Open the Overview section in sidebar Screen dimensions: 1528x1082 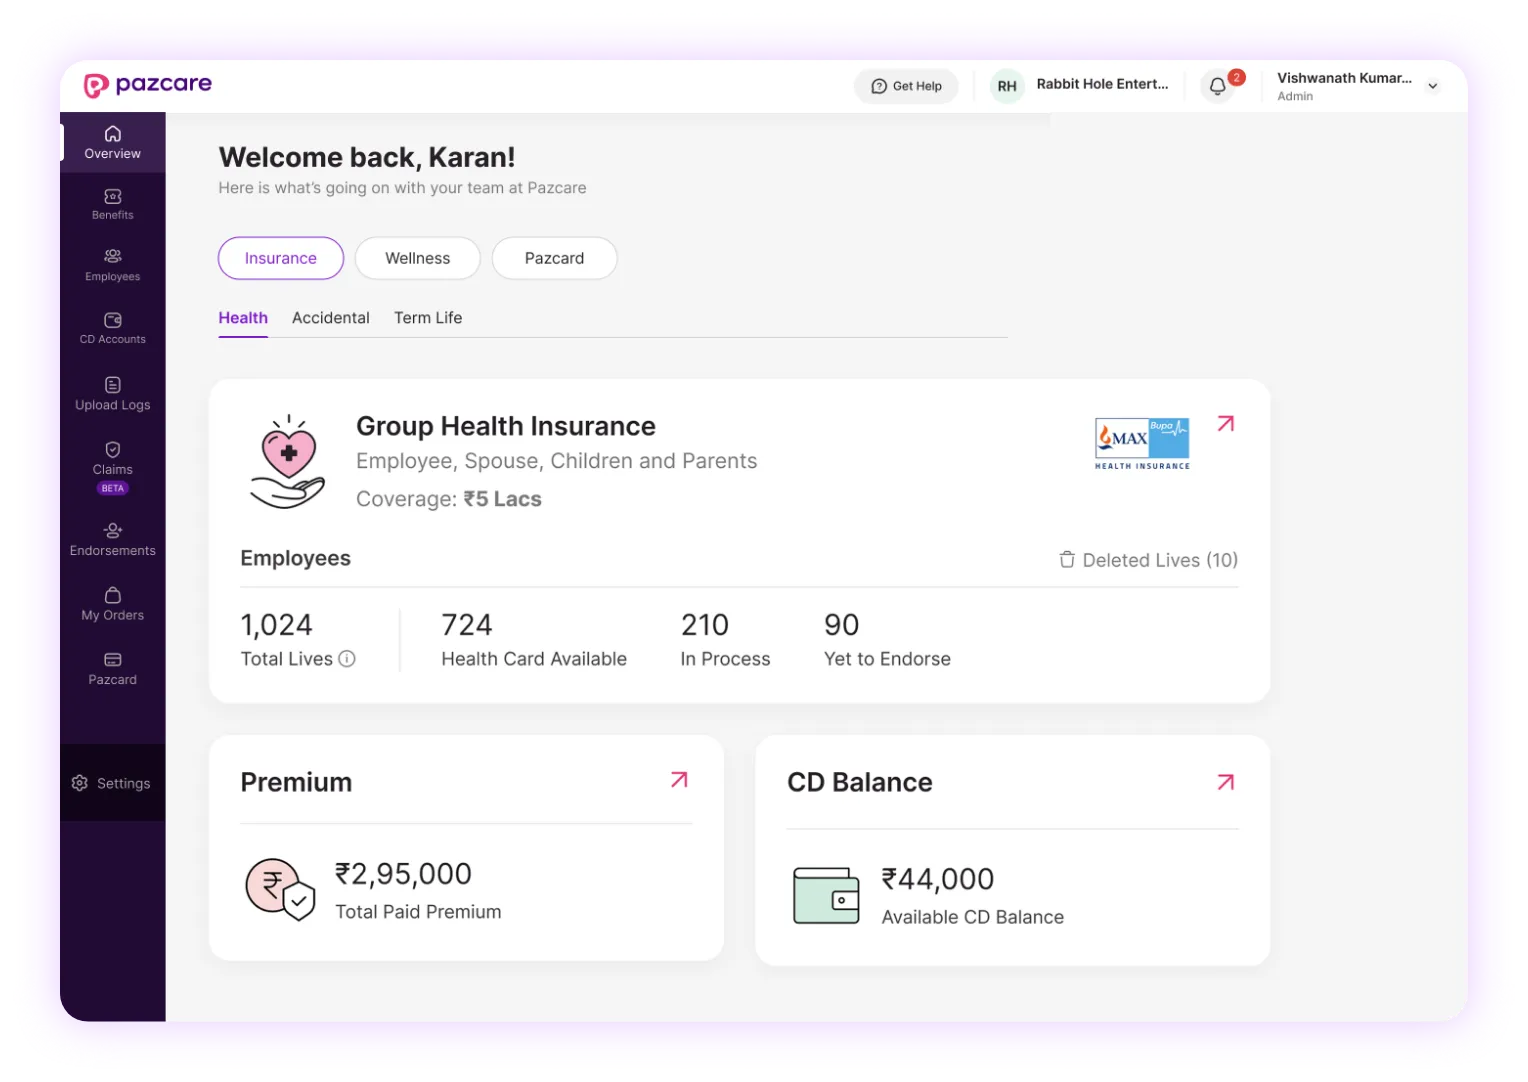click(x=112, y=141)
